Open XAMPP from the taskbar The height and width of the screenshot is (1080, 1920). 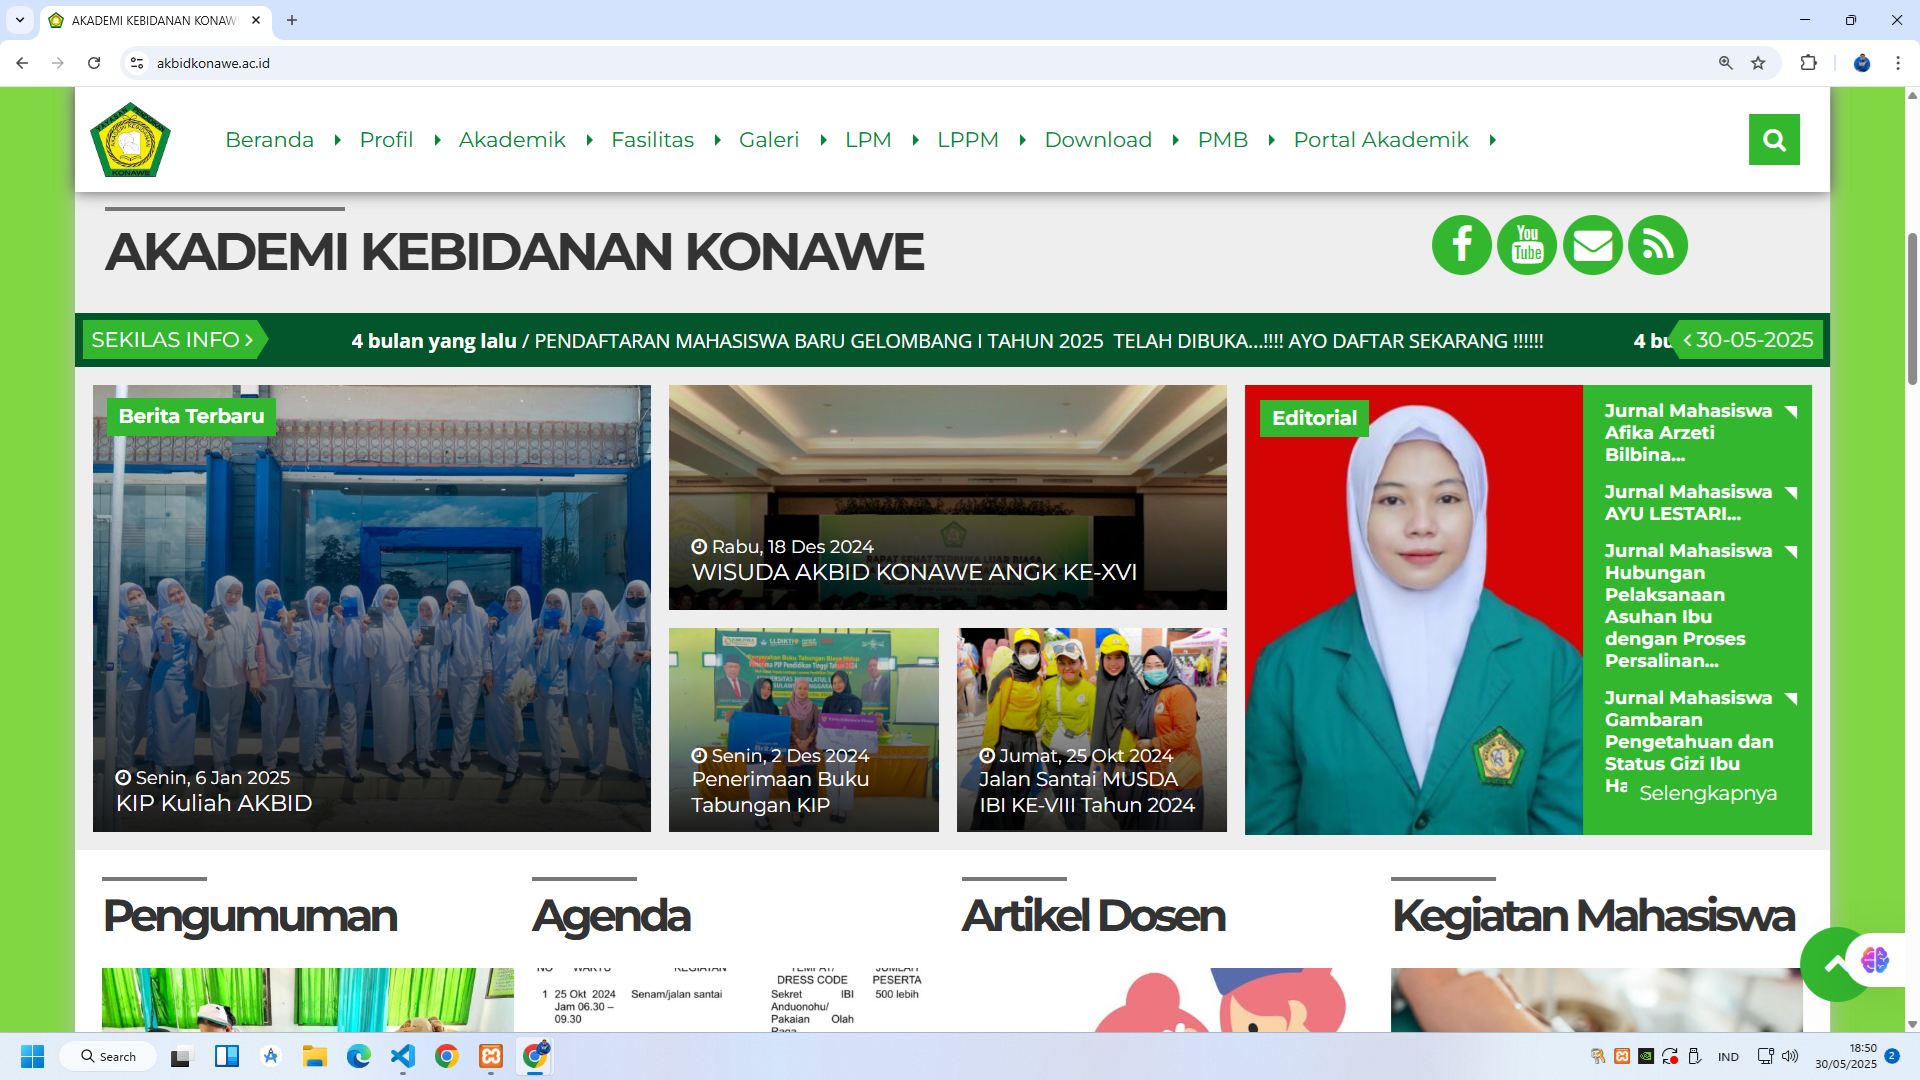[x=489, y=1057]
